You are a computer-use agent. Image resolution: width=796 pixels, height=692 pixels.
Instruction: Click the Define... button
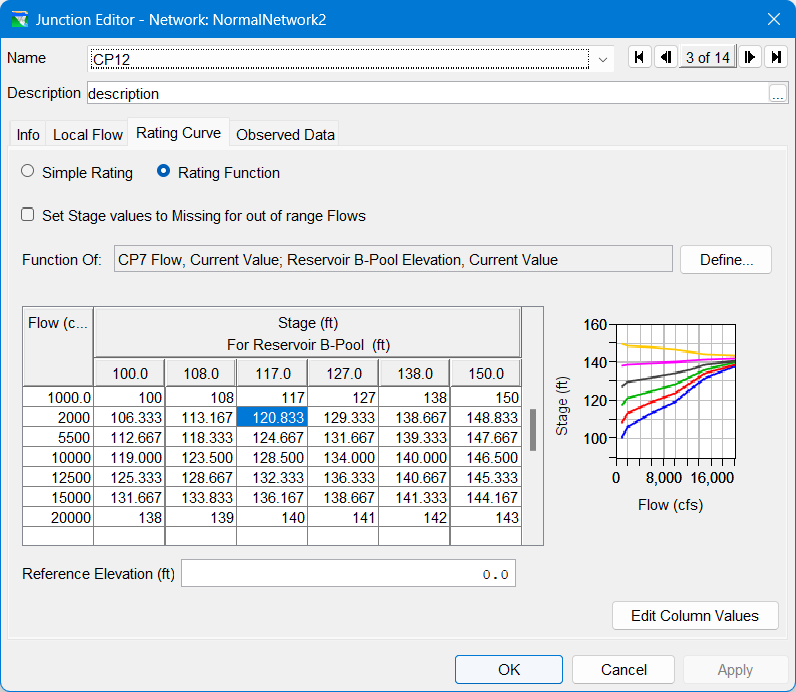pyautogui.click(x=726, y=260)
